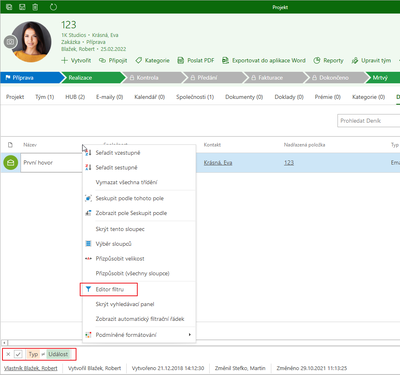Click into the Prohledat Deník search field
The image size is (400, 375).
[368, 121]
